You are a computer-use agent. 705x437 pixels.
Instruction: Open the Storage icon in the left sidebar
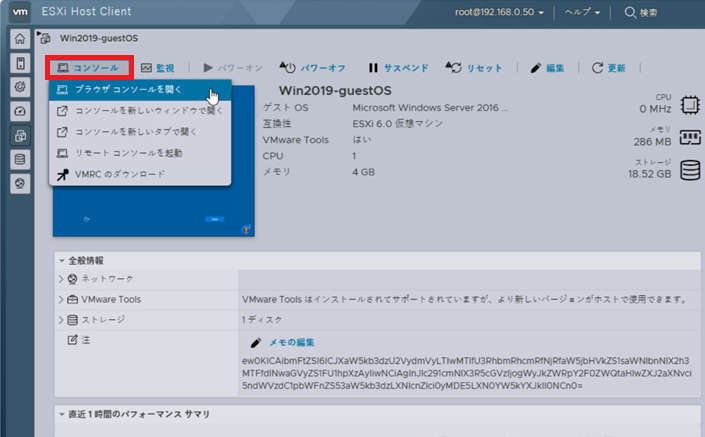pos(19,160)
